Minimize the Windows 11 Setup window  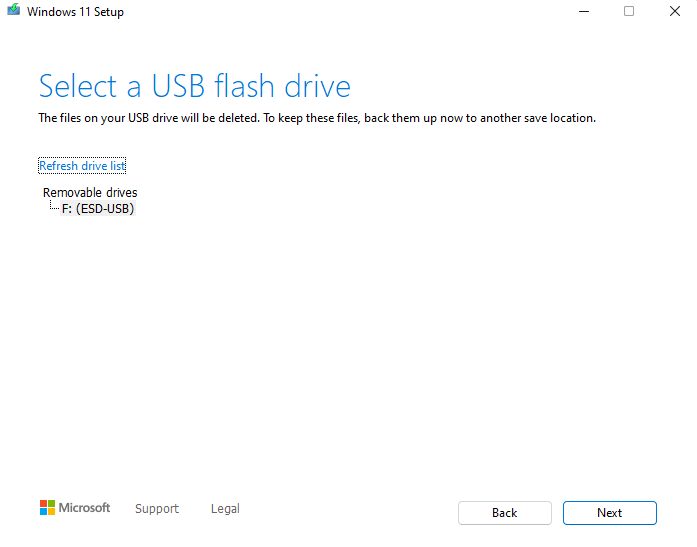(x=584, y=11)
